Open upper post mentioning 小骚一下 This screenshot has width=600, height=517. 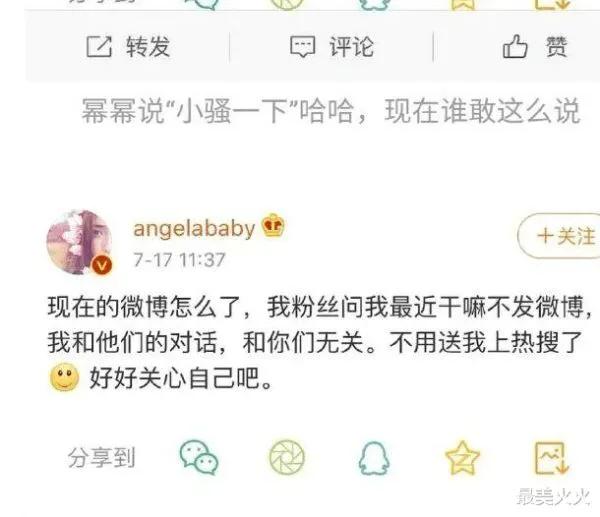click(x=331, y=111)
